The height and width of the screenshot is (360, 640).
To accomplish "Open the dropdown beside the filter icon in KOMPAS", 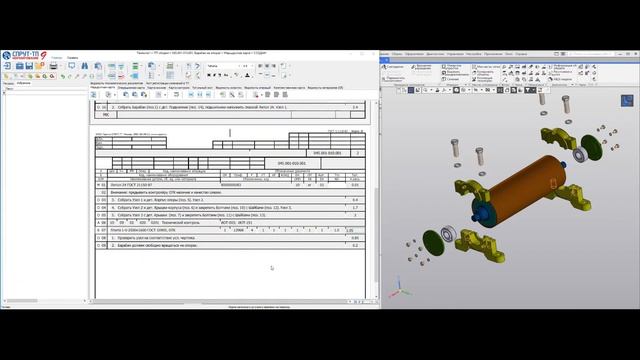I will click(x=534, y=90).
